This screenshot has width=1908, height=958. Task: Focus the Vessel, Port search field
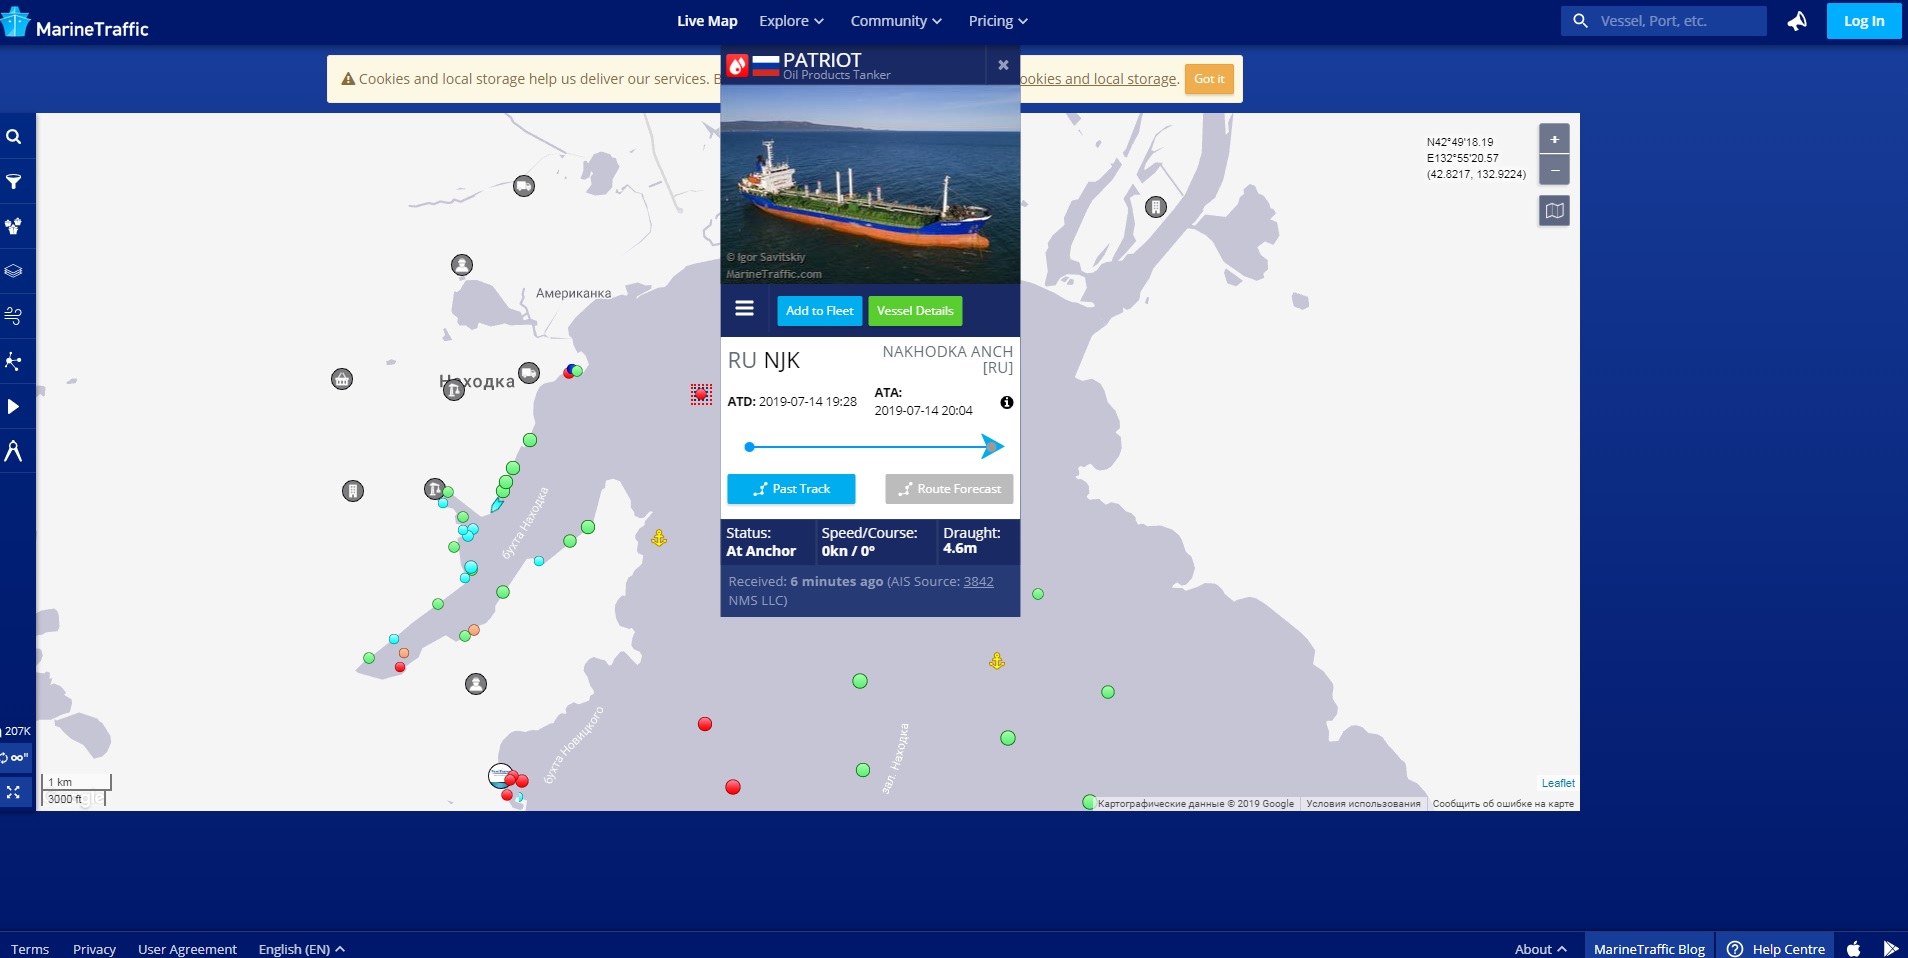tap(1663, 21)
